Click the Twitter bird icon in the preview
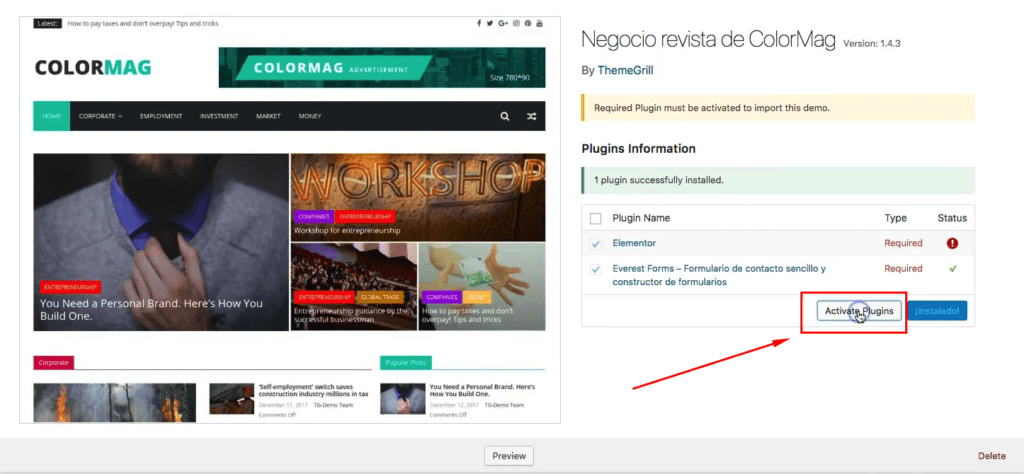1024x474 pixels. 490,24
